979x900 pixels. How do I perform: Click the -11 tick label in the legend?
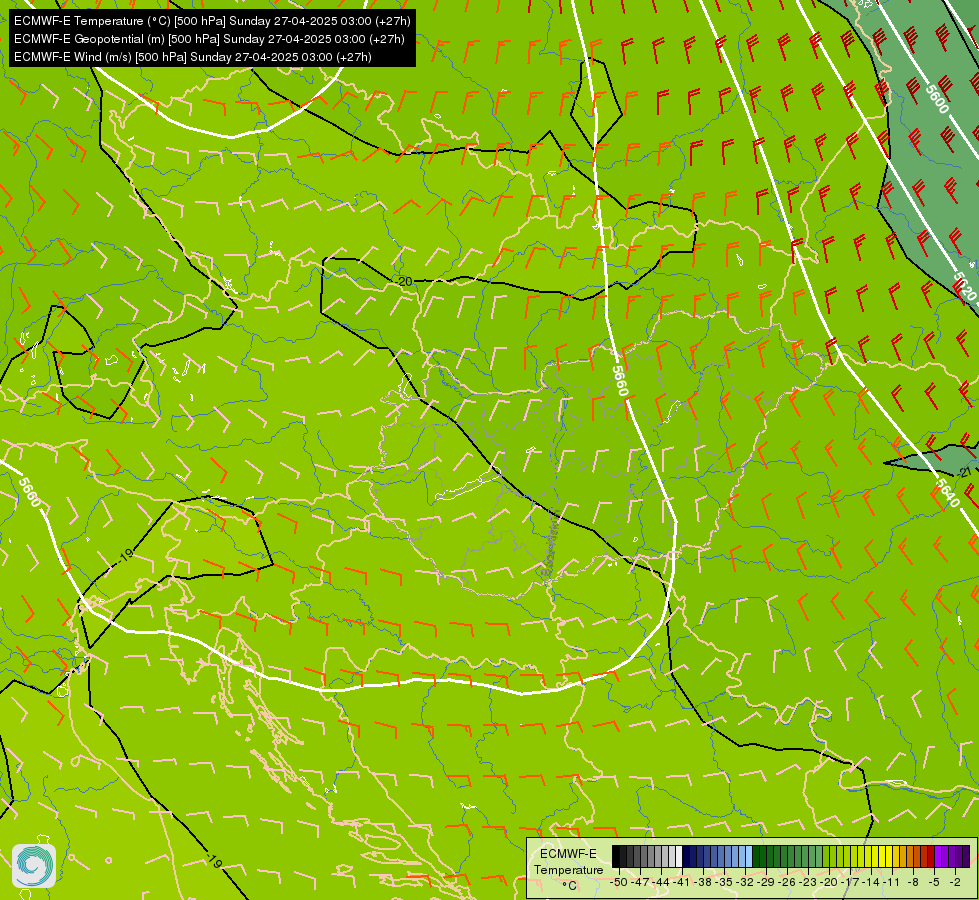coord(892,882)
